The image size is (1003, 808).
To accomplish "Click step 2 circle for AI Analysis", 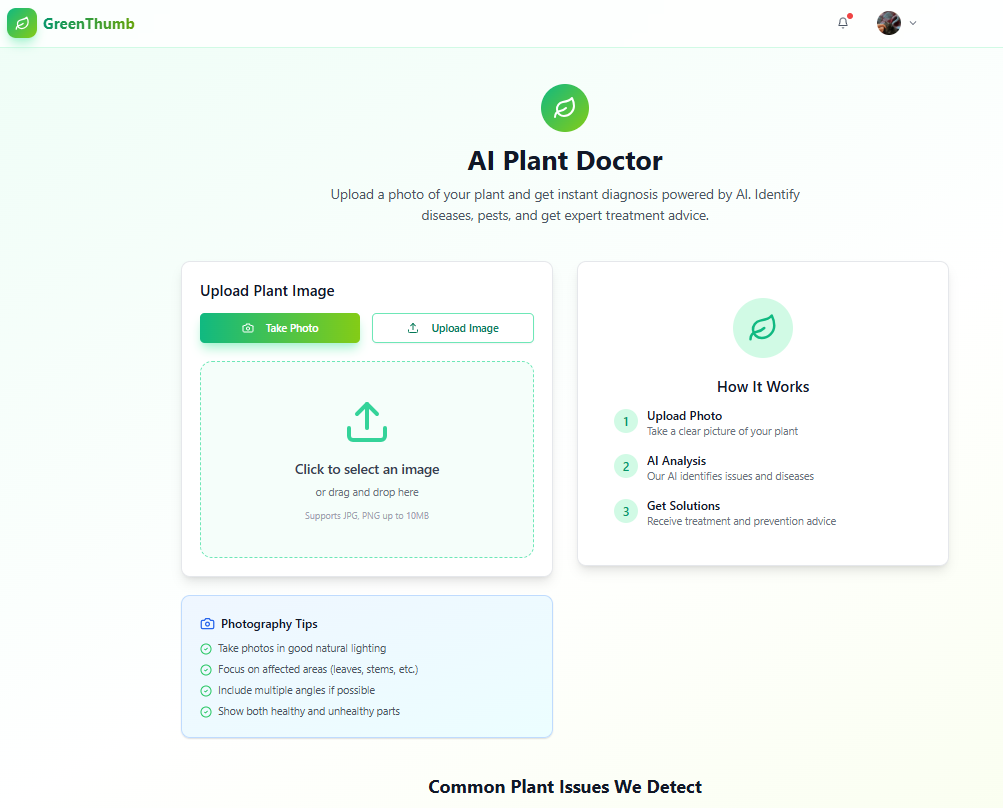I will point(625,466).
